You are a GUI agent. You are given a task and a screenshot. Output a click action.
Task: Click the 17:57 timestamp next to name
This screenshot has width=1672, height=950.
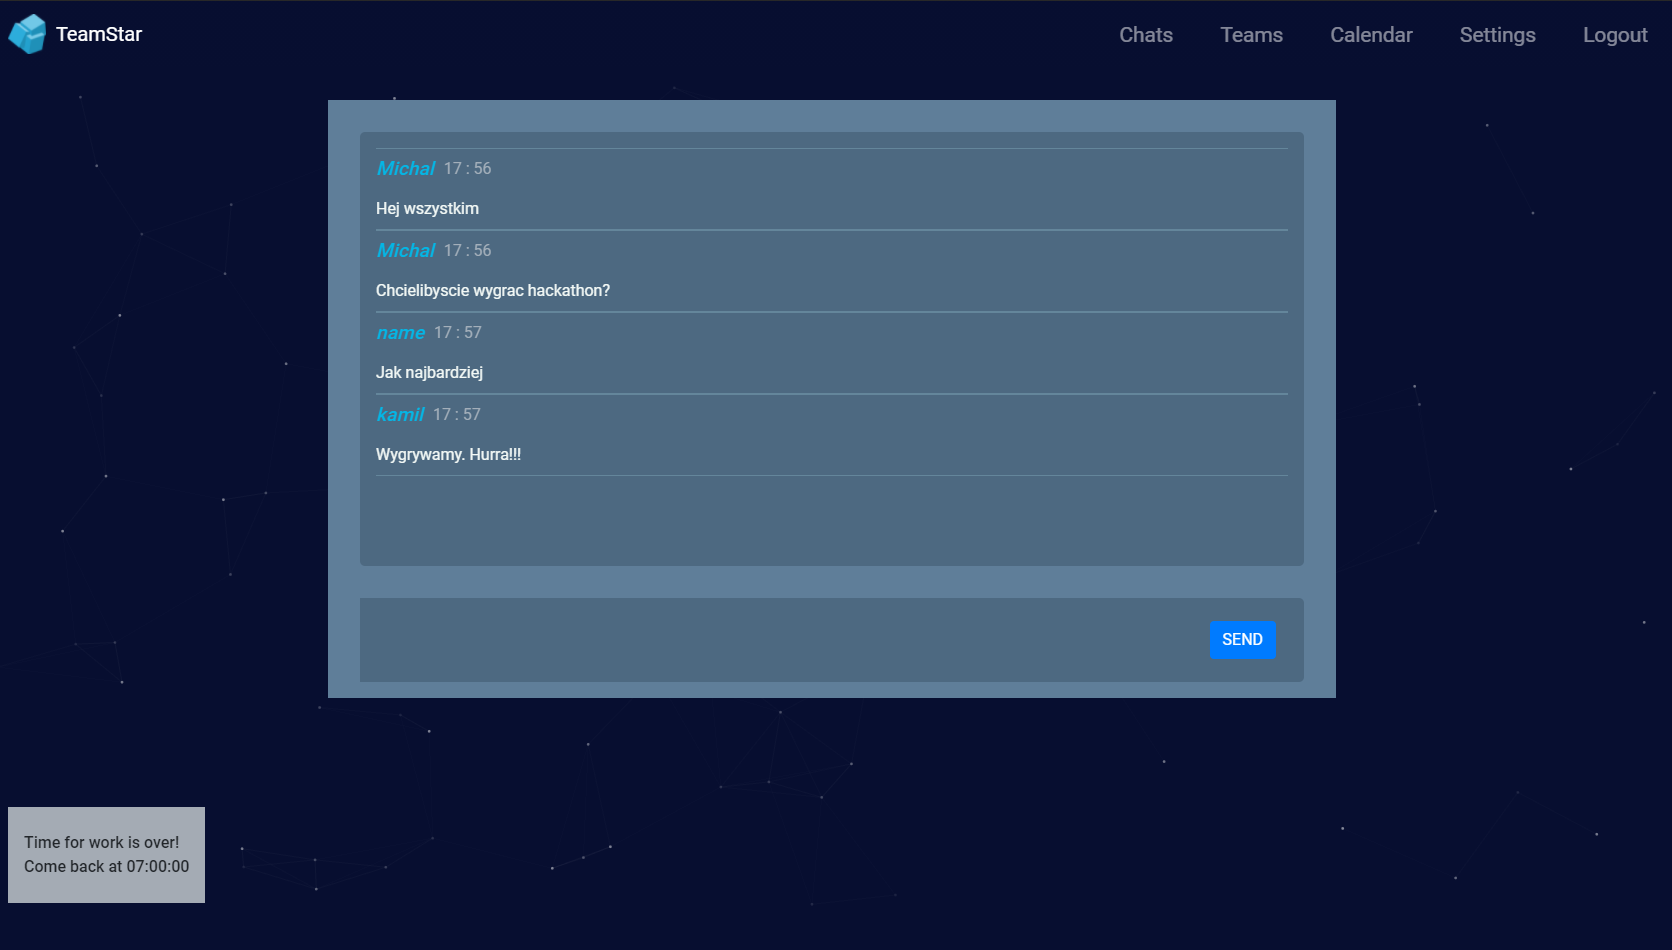click(x=458, y=332)
